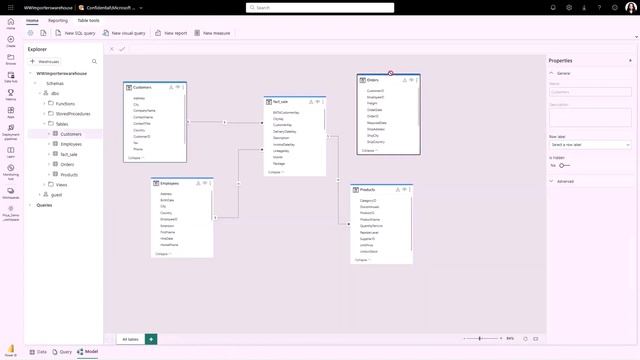Add a new layout with the green plus
The width and height of the screenshot is (640, 360).
pyautogui.click(x=151, y=339)
